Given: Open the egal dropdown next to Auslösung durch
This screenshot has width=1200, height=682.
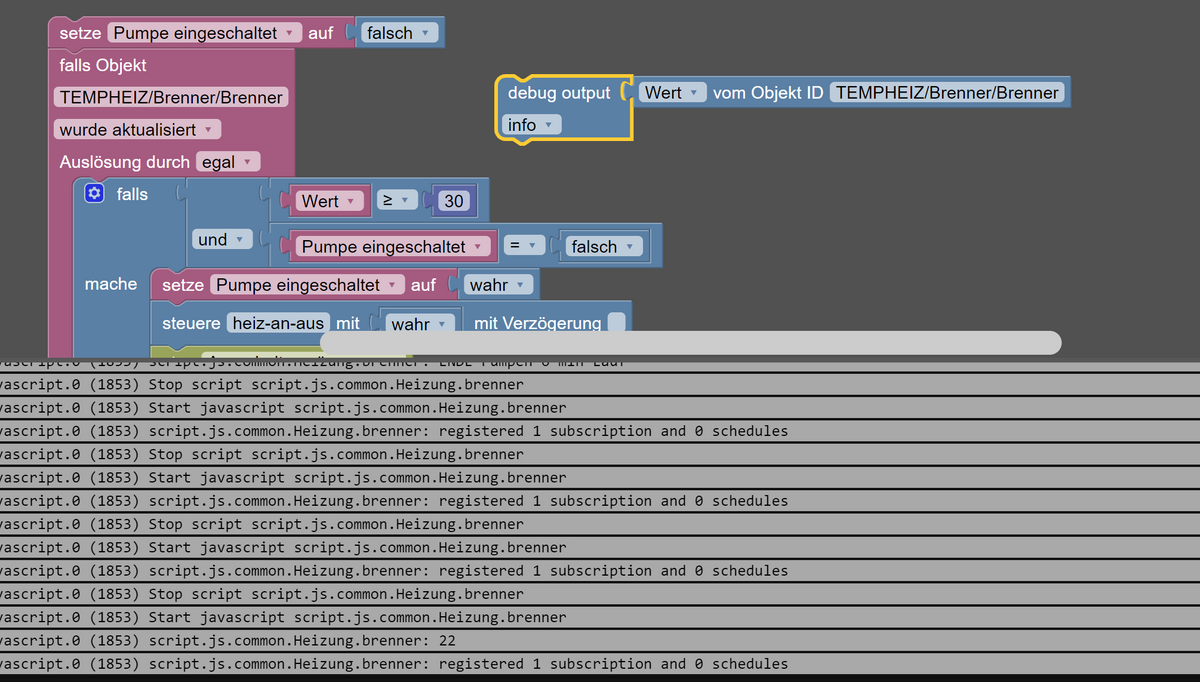Looking at the screenshot, I should tap(228, 162).
